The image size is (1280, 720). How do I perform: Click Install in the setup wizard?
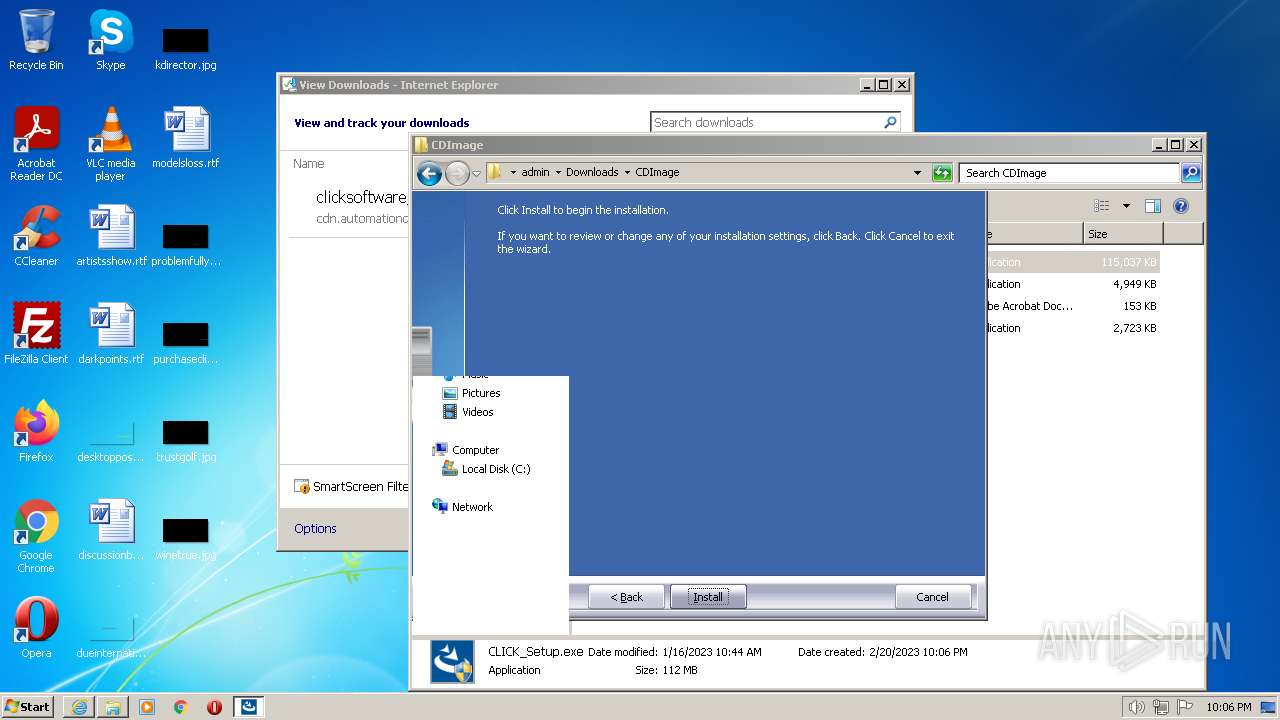click(x=708, y=597)
